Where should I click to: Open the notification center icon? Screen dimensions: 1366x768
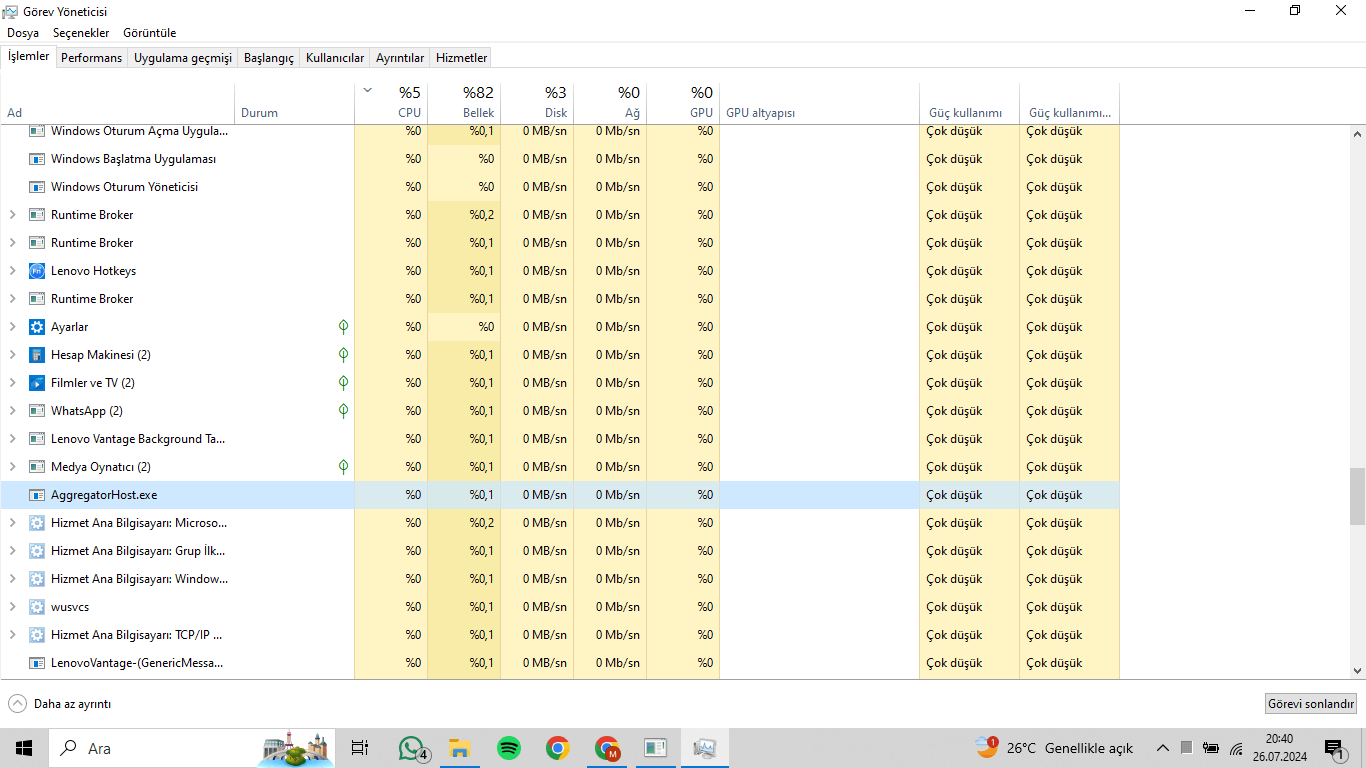[x=1334, y=748]
